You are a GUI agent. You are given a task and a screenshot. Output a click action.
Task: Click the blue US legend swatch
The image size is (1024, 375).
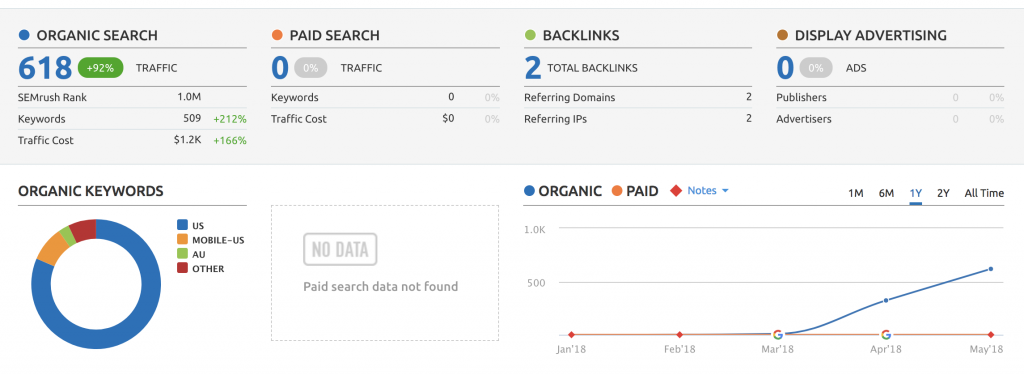click(x=182, y=225)
